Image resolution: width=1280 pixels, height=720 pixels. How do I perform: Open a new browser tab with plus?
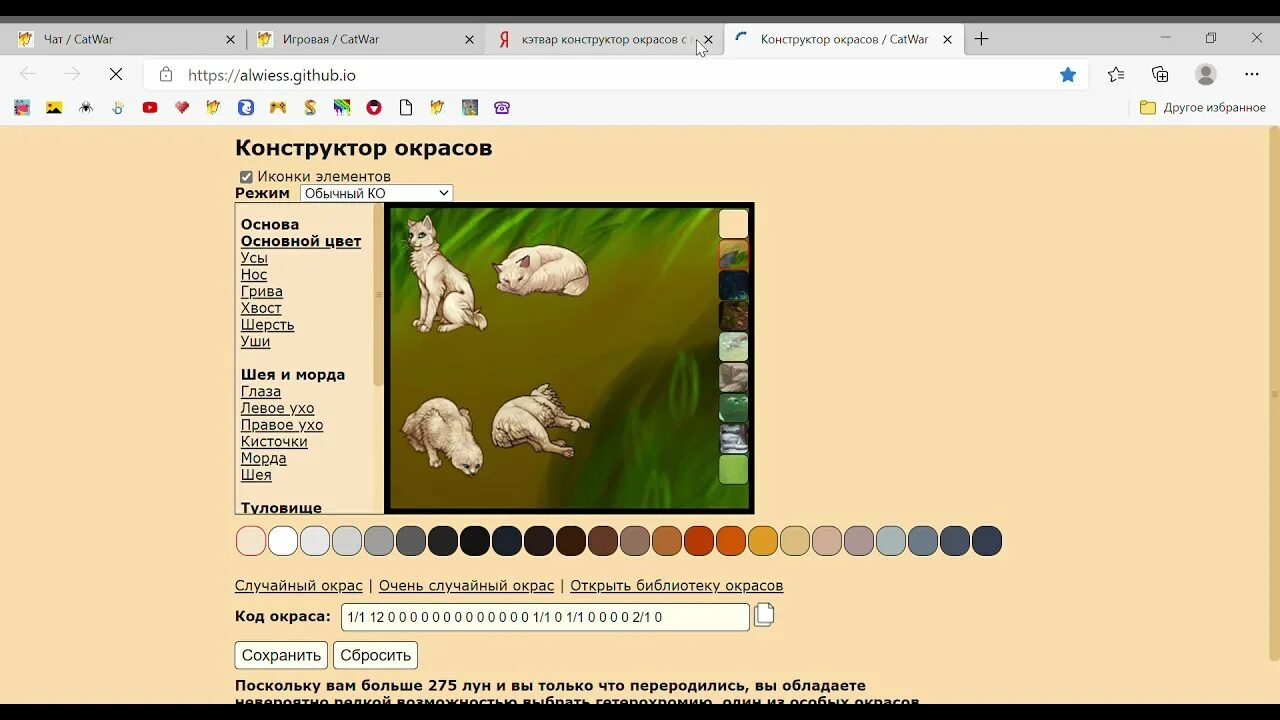pyautogui.click(x=981, y=39)
